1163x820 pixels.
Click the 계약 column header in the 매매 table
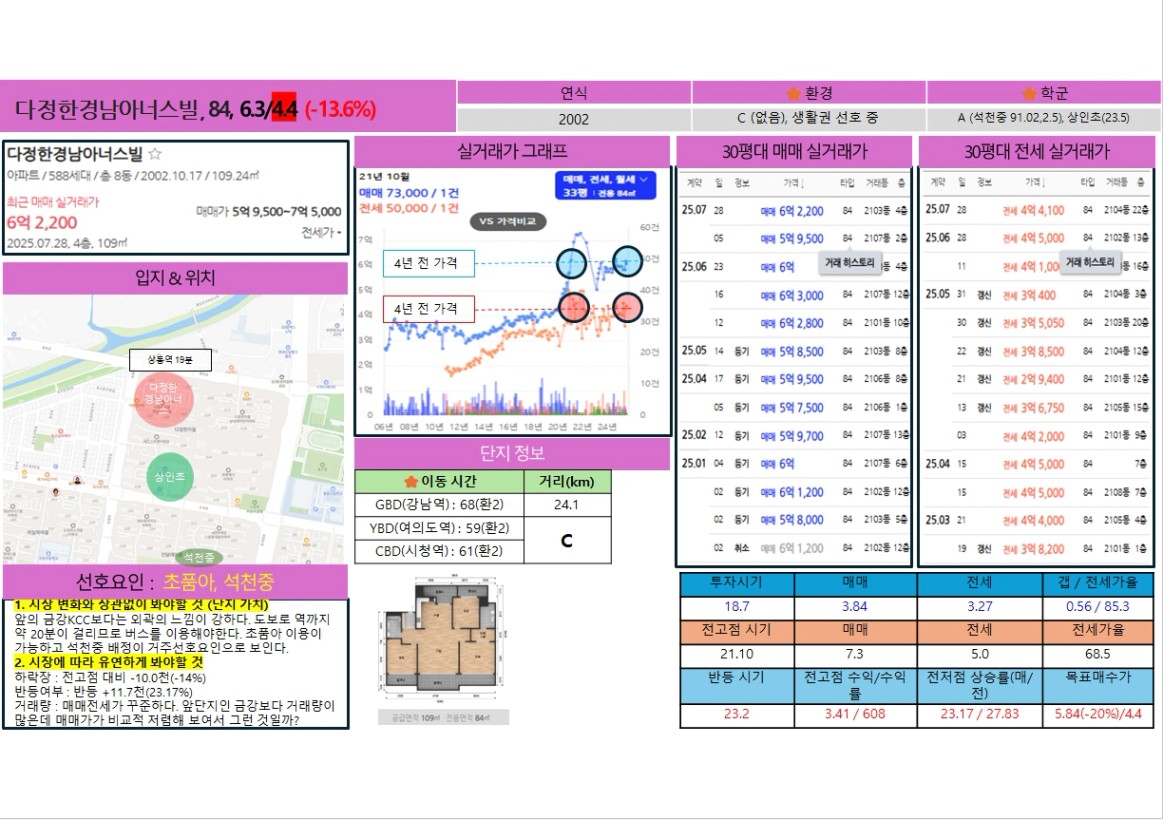(694, 182)
